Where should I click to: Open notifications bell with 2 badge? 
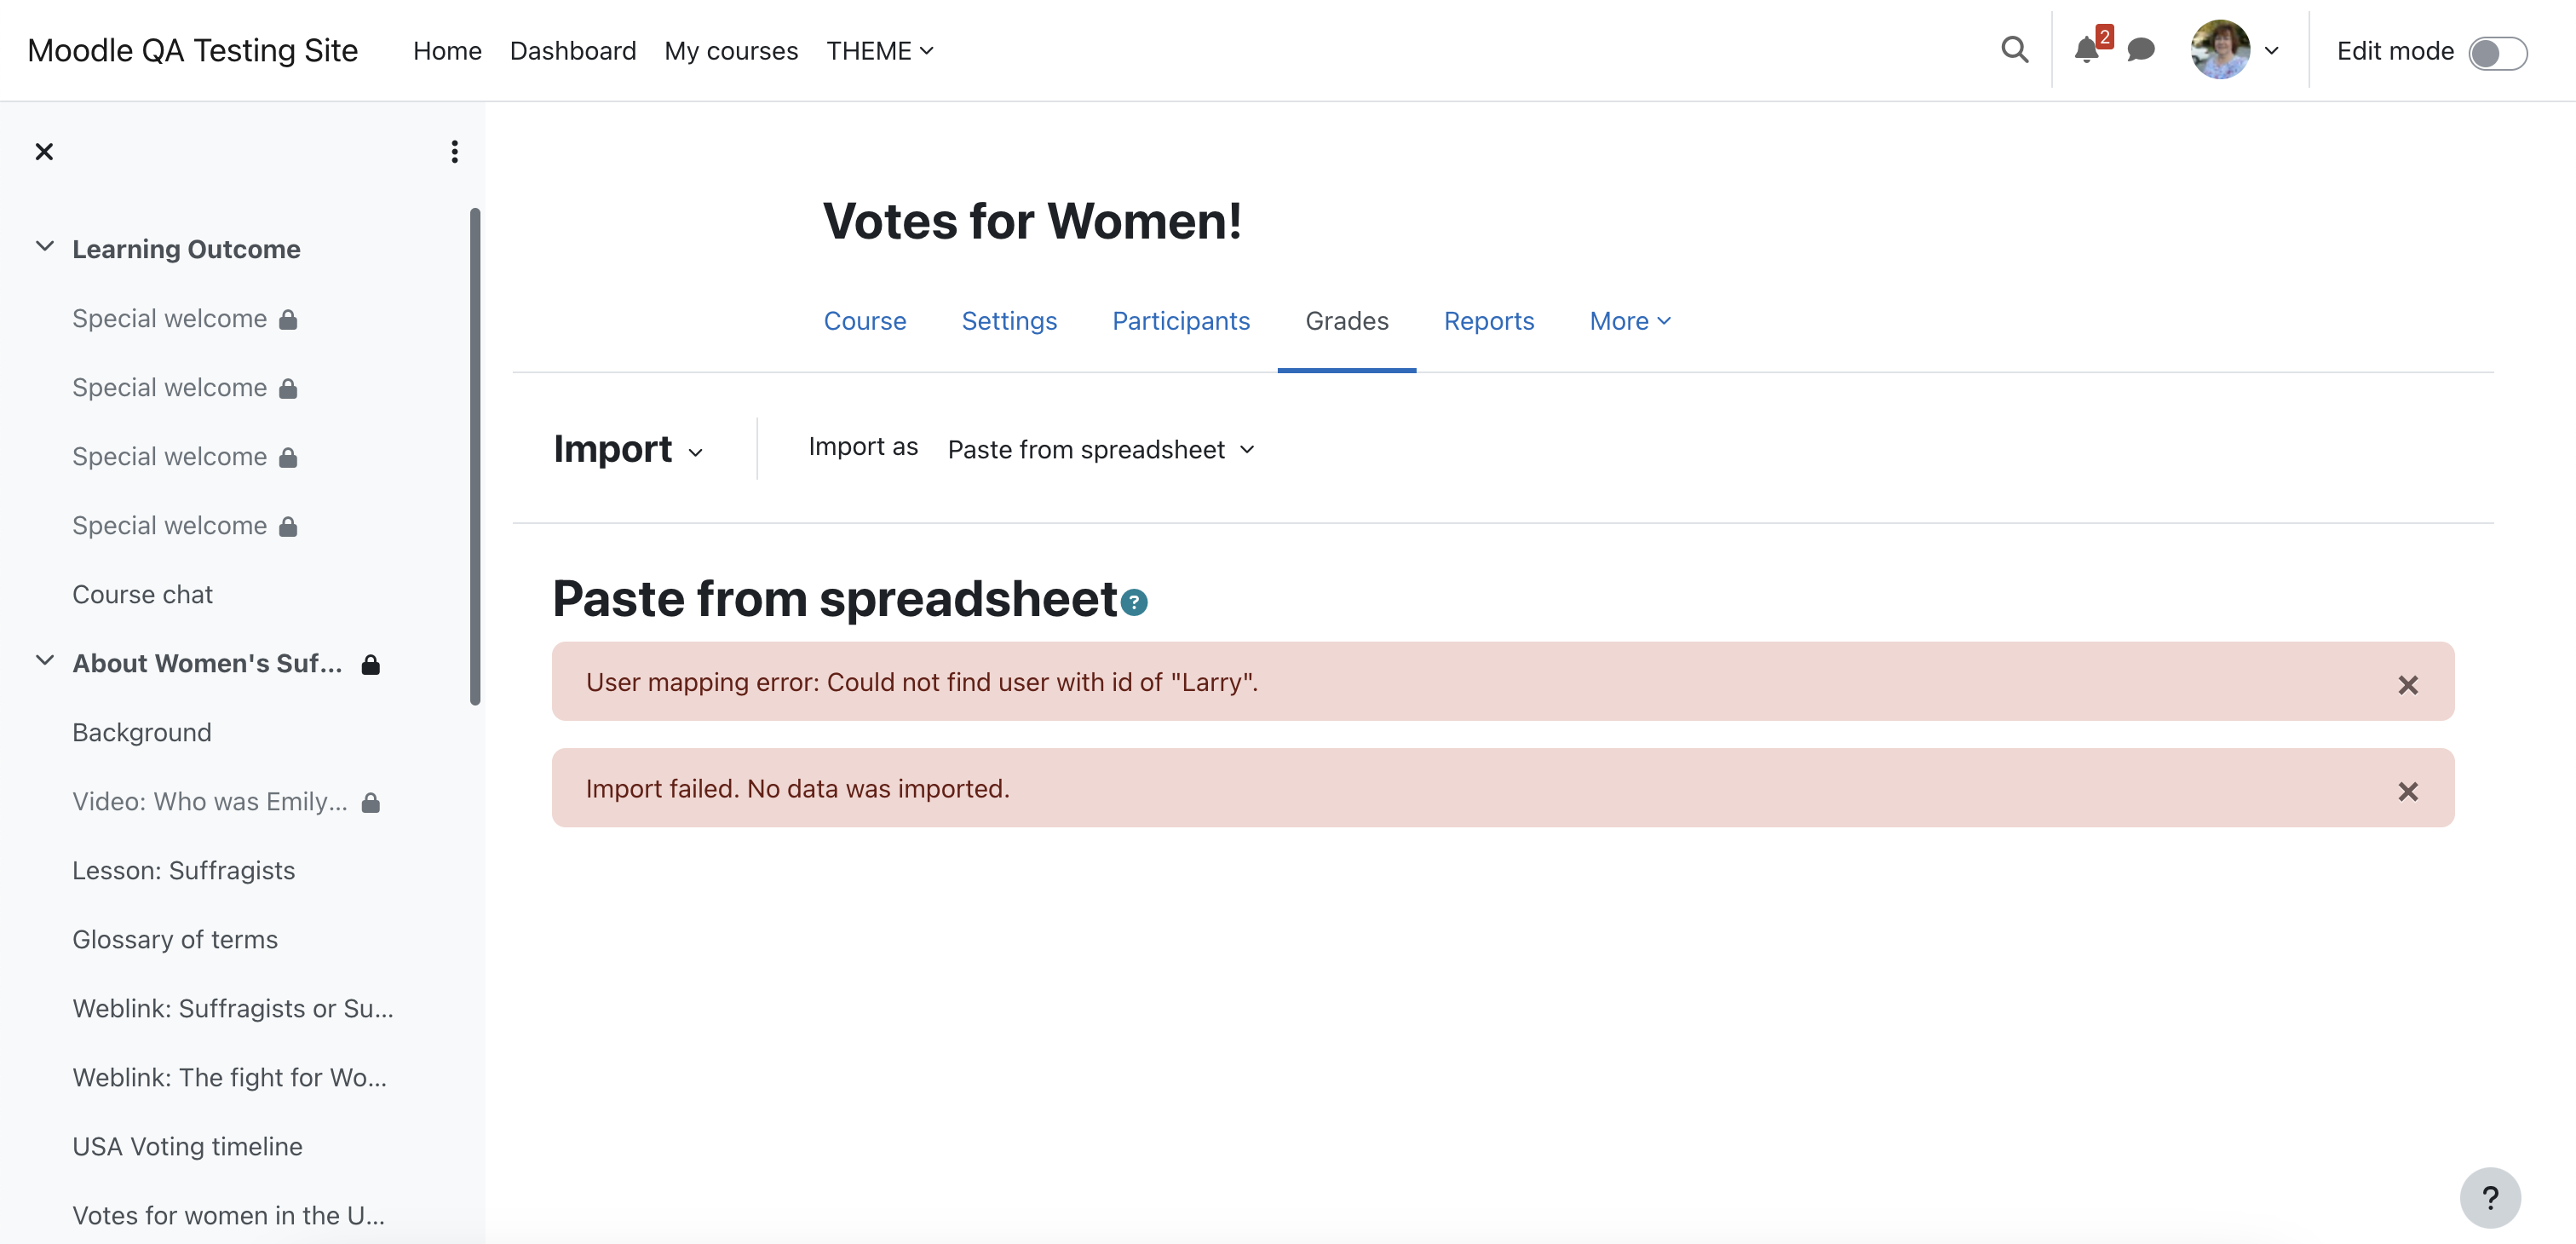point(2086,50)
